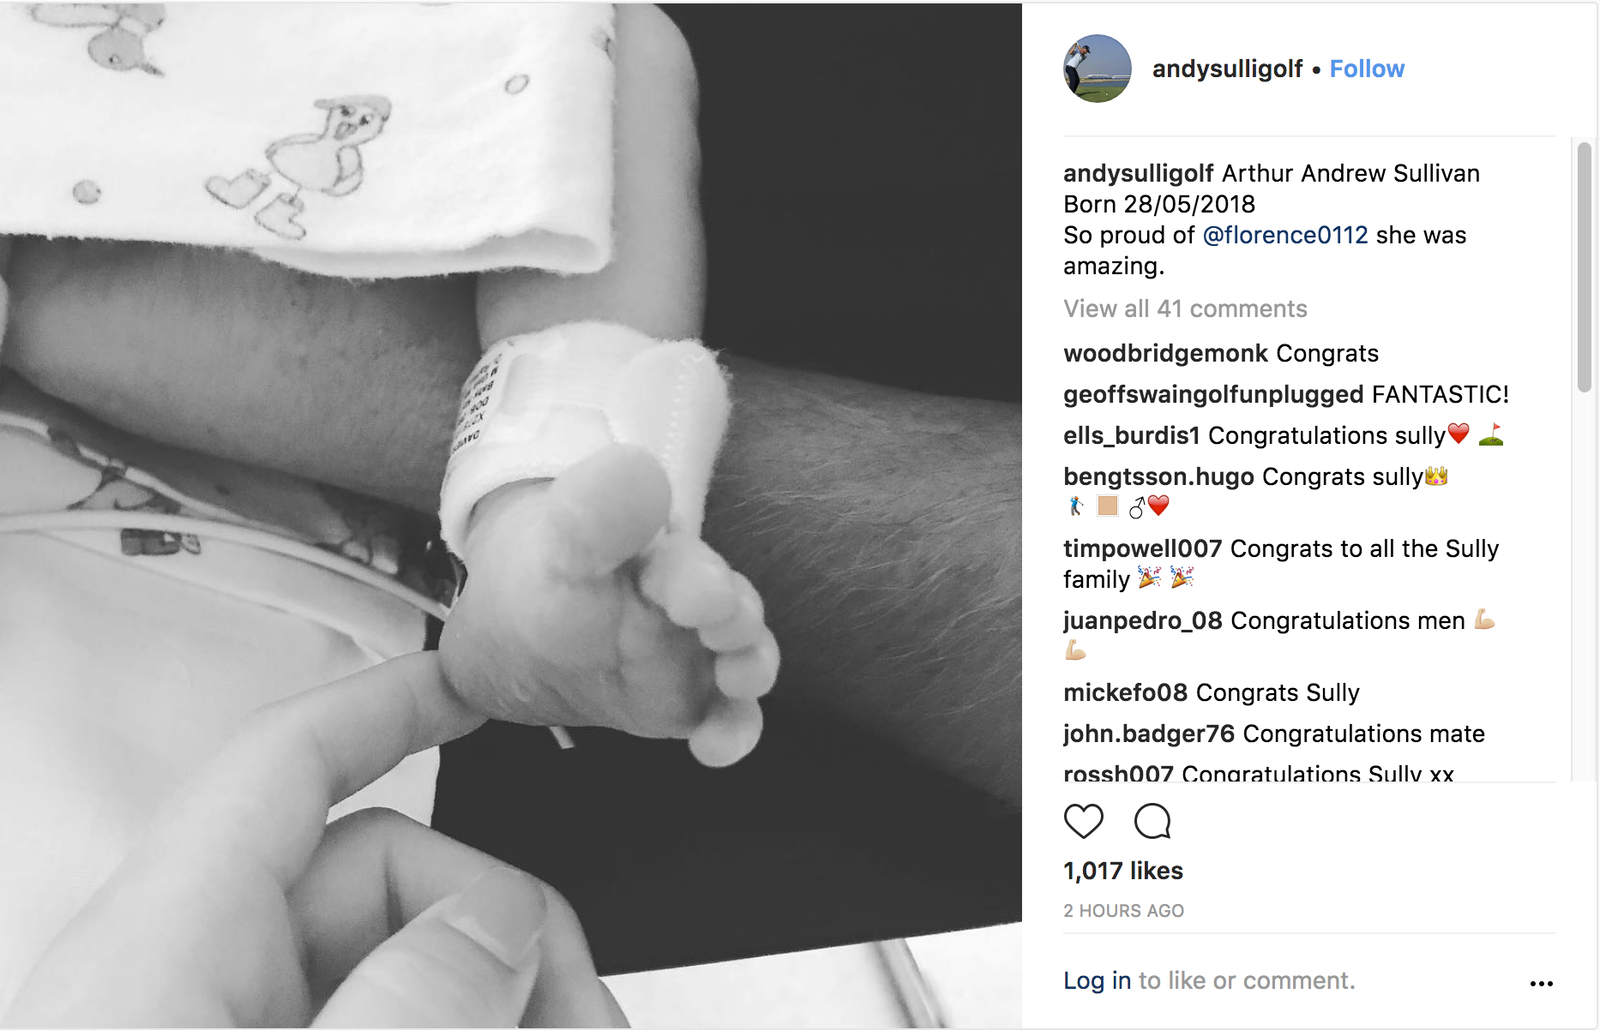Image resolution: width=1600 pixels, height=1030 pixels.
Task: Open juanpedro_08 commenter profile
Action: 1142,621
